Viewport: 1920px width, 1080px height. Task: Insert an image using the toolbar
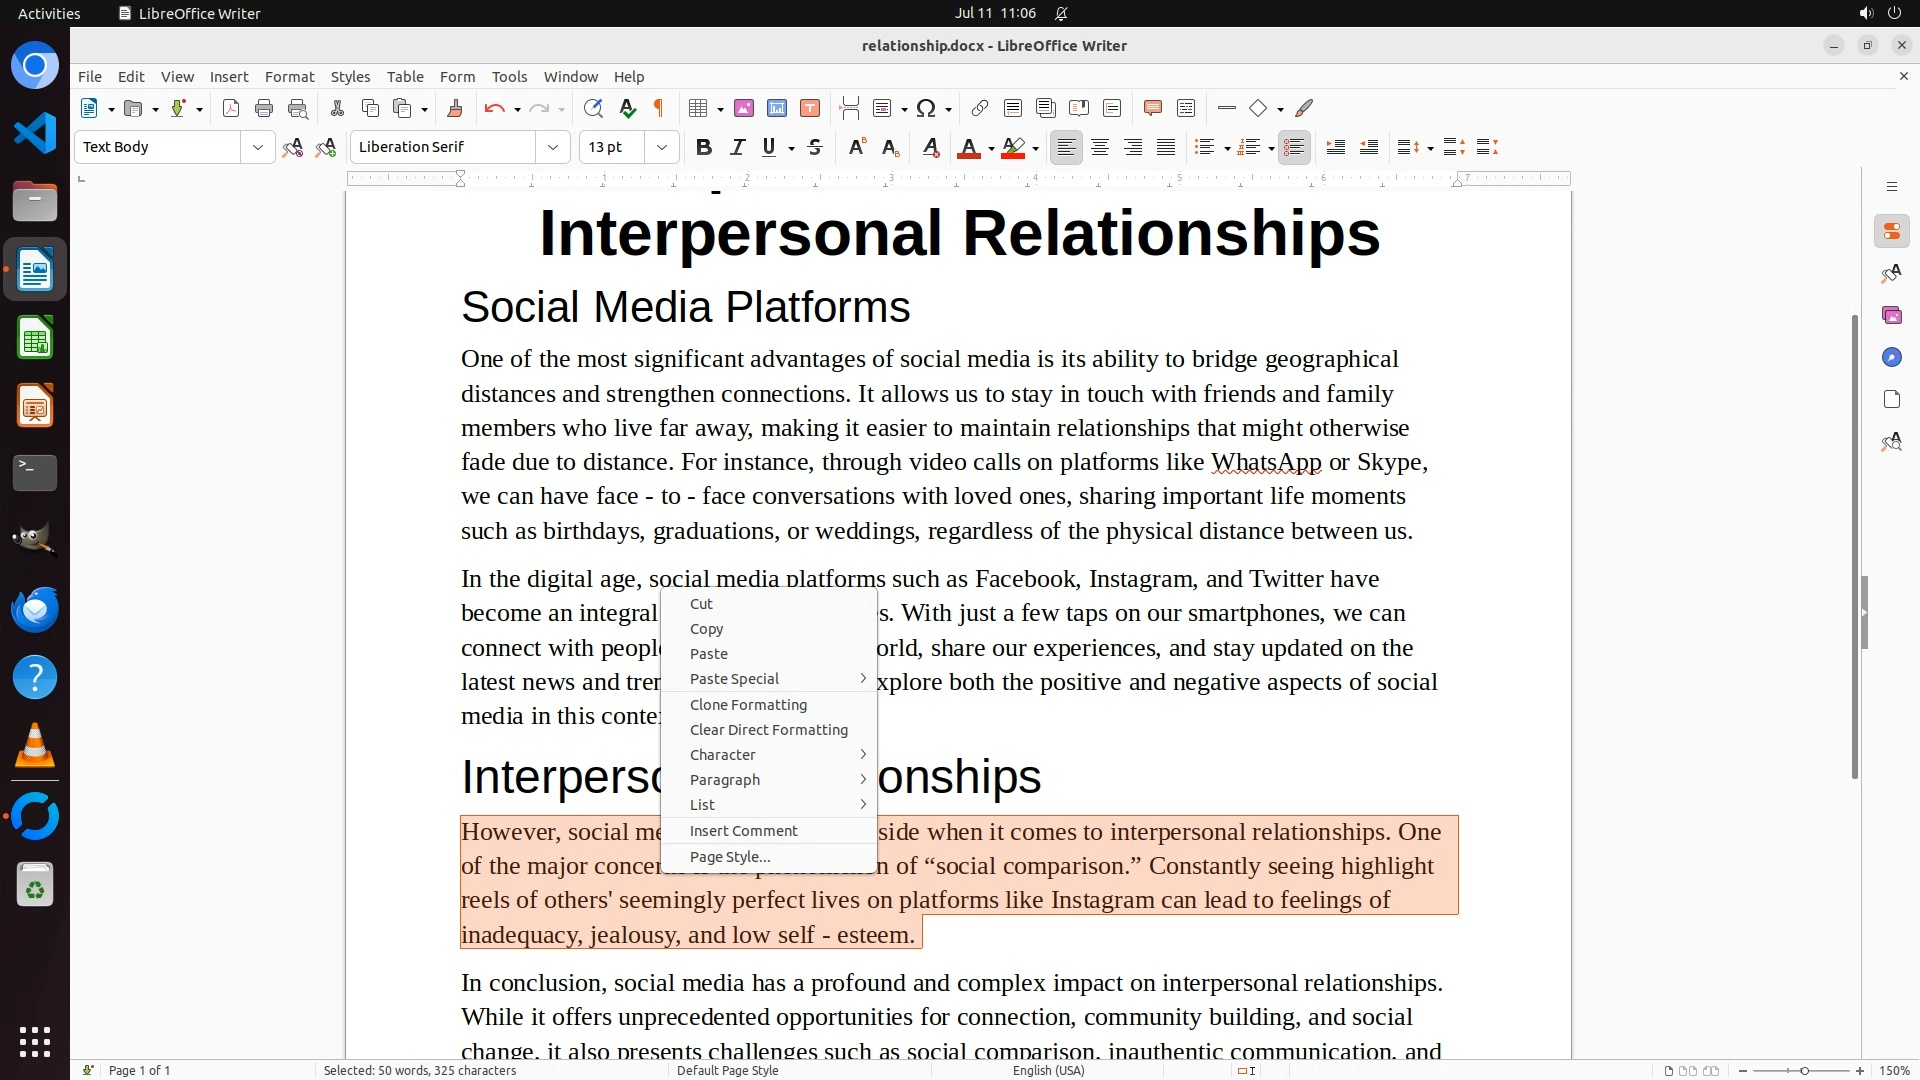[x=744, y=108]
